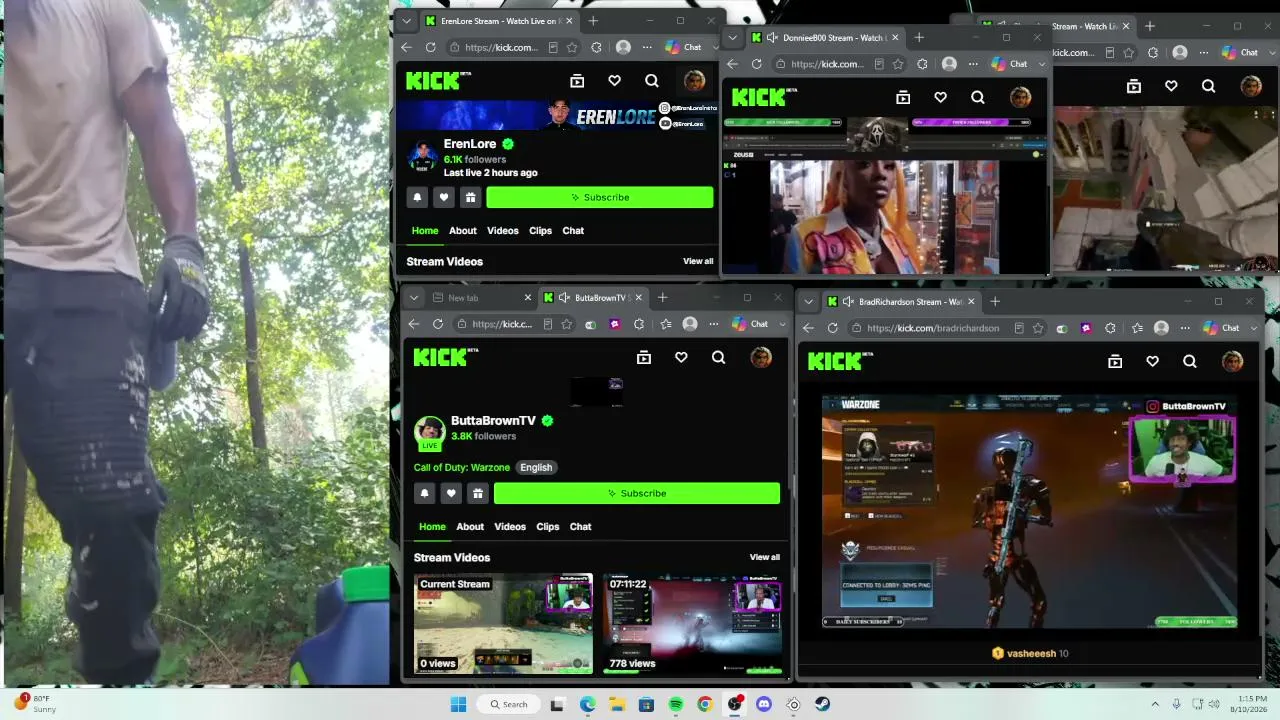
Task: Focus the address bar in the BradRichardson window
Action: click(x=933, y=328)
